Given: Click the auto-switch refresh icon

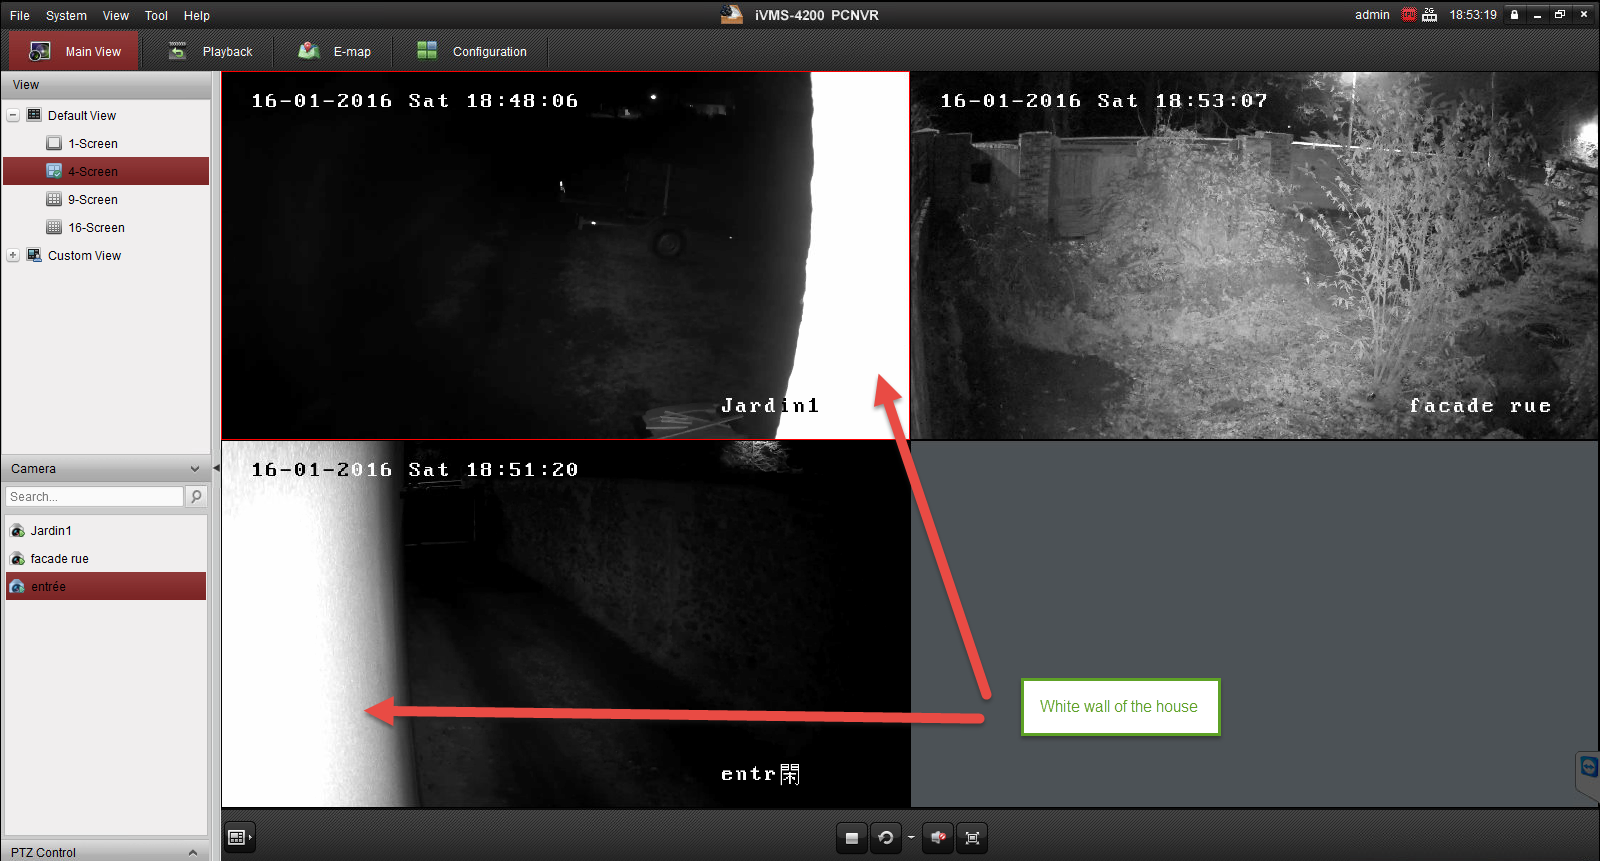Looking at the screenshot, I should (x=885, y=838).
